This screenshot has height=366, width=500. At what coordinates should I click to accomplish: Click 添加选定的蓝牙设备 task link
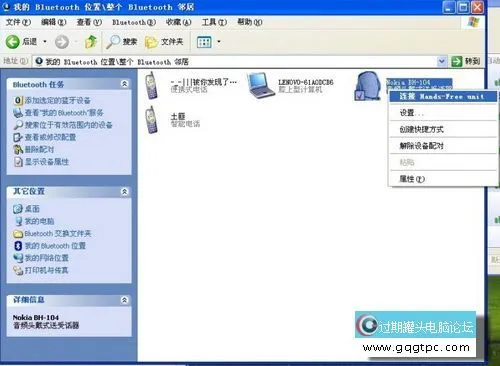(58, 100)
